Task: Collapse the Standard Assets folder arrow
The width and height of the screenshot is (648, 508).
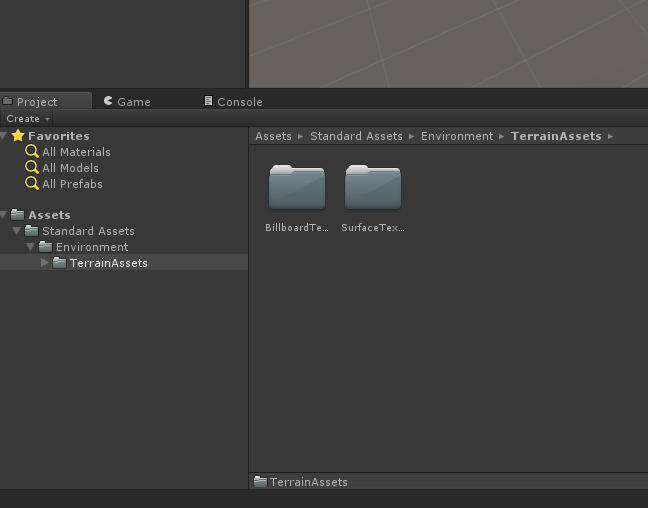Action: coord(17,231)
